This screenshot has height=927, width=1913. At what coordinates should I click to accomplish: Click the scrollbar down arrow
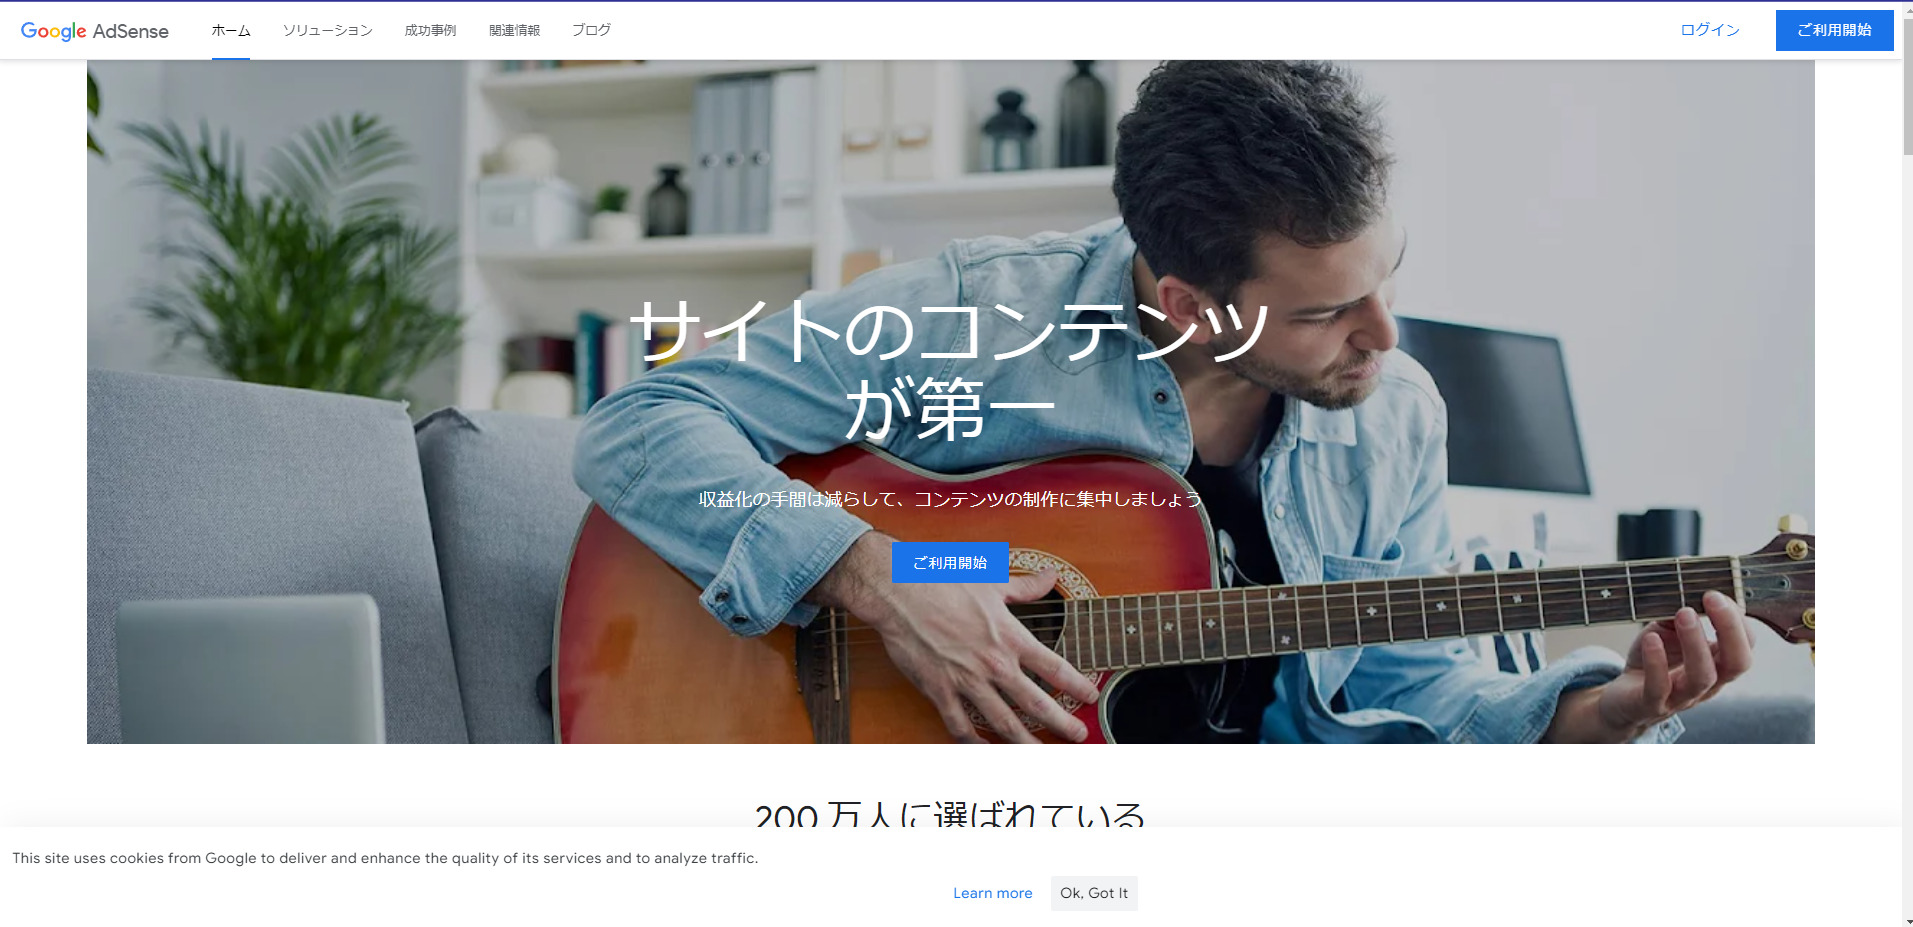[1908, 920]
